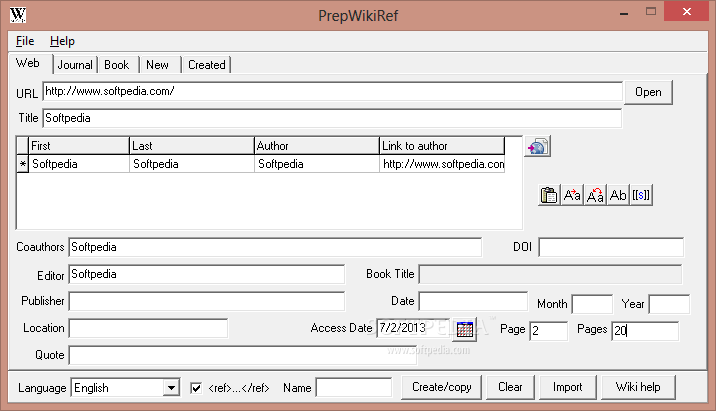Click the Clear button

coord(510,387)
